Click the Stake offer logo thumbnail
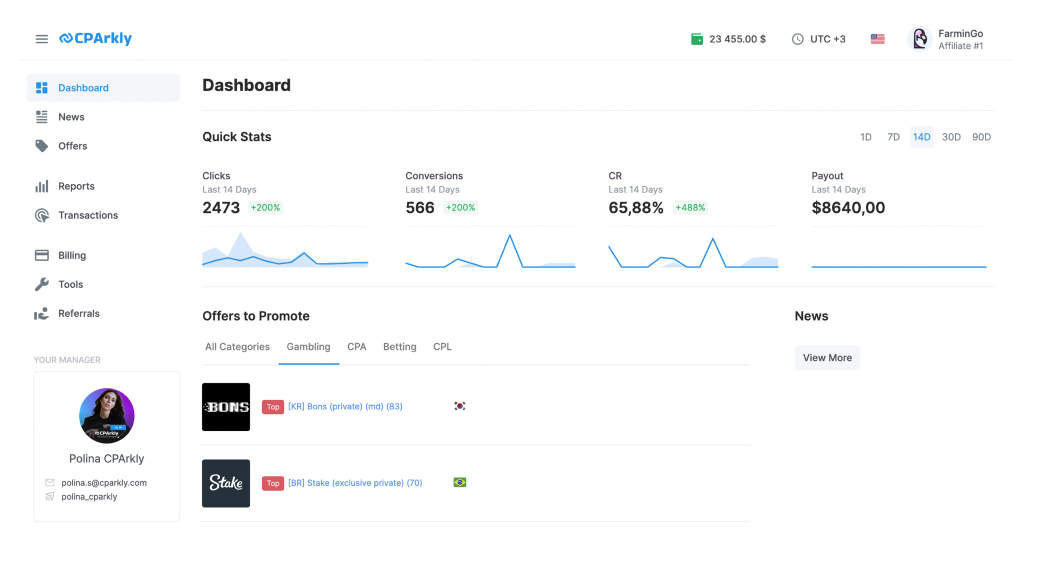The image size is (1039, 574). click(226, 483)
